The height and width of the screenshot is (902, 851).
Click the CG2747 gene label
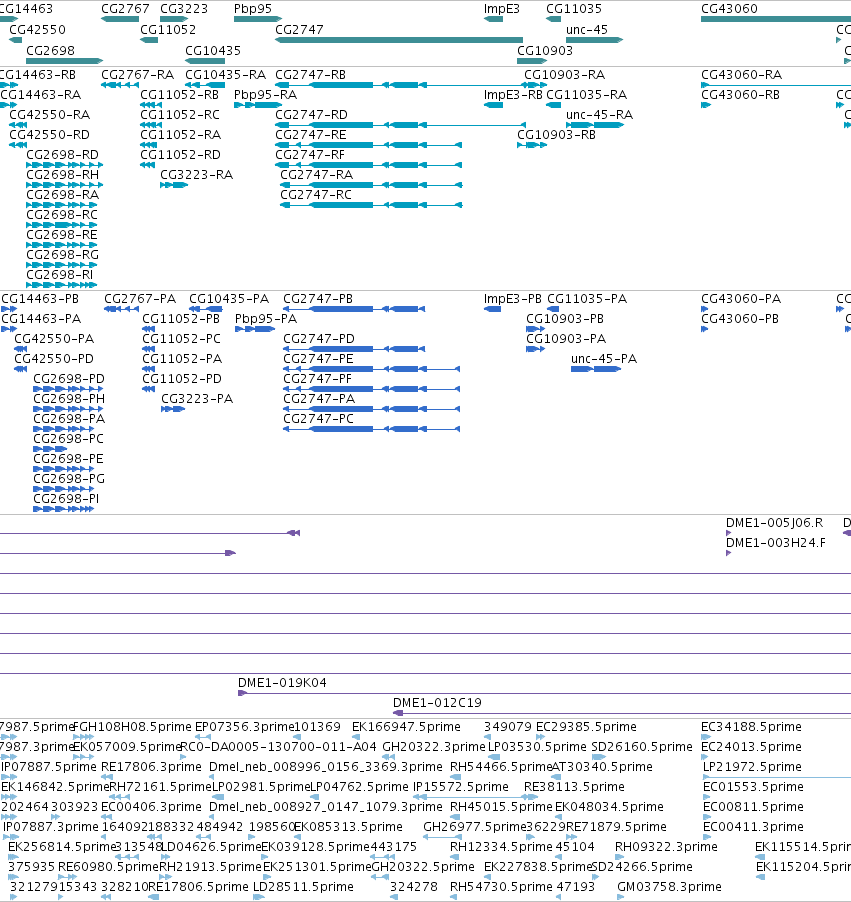pos(299,29)
